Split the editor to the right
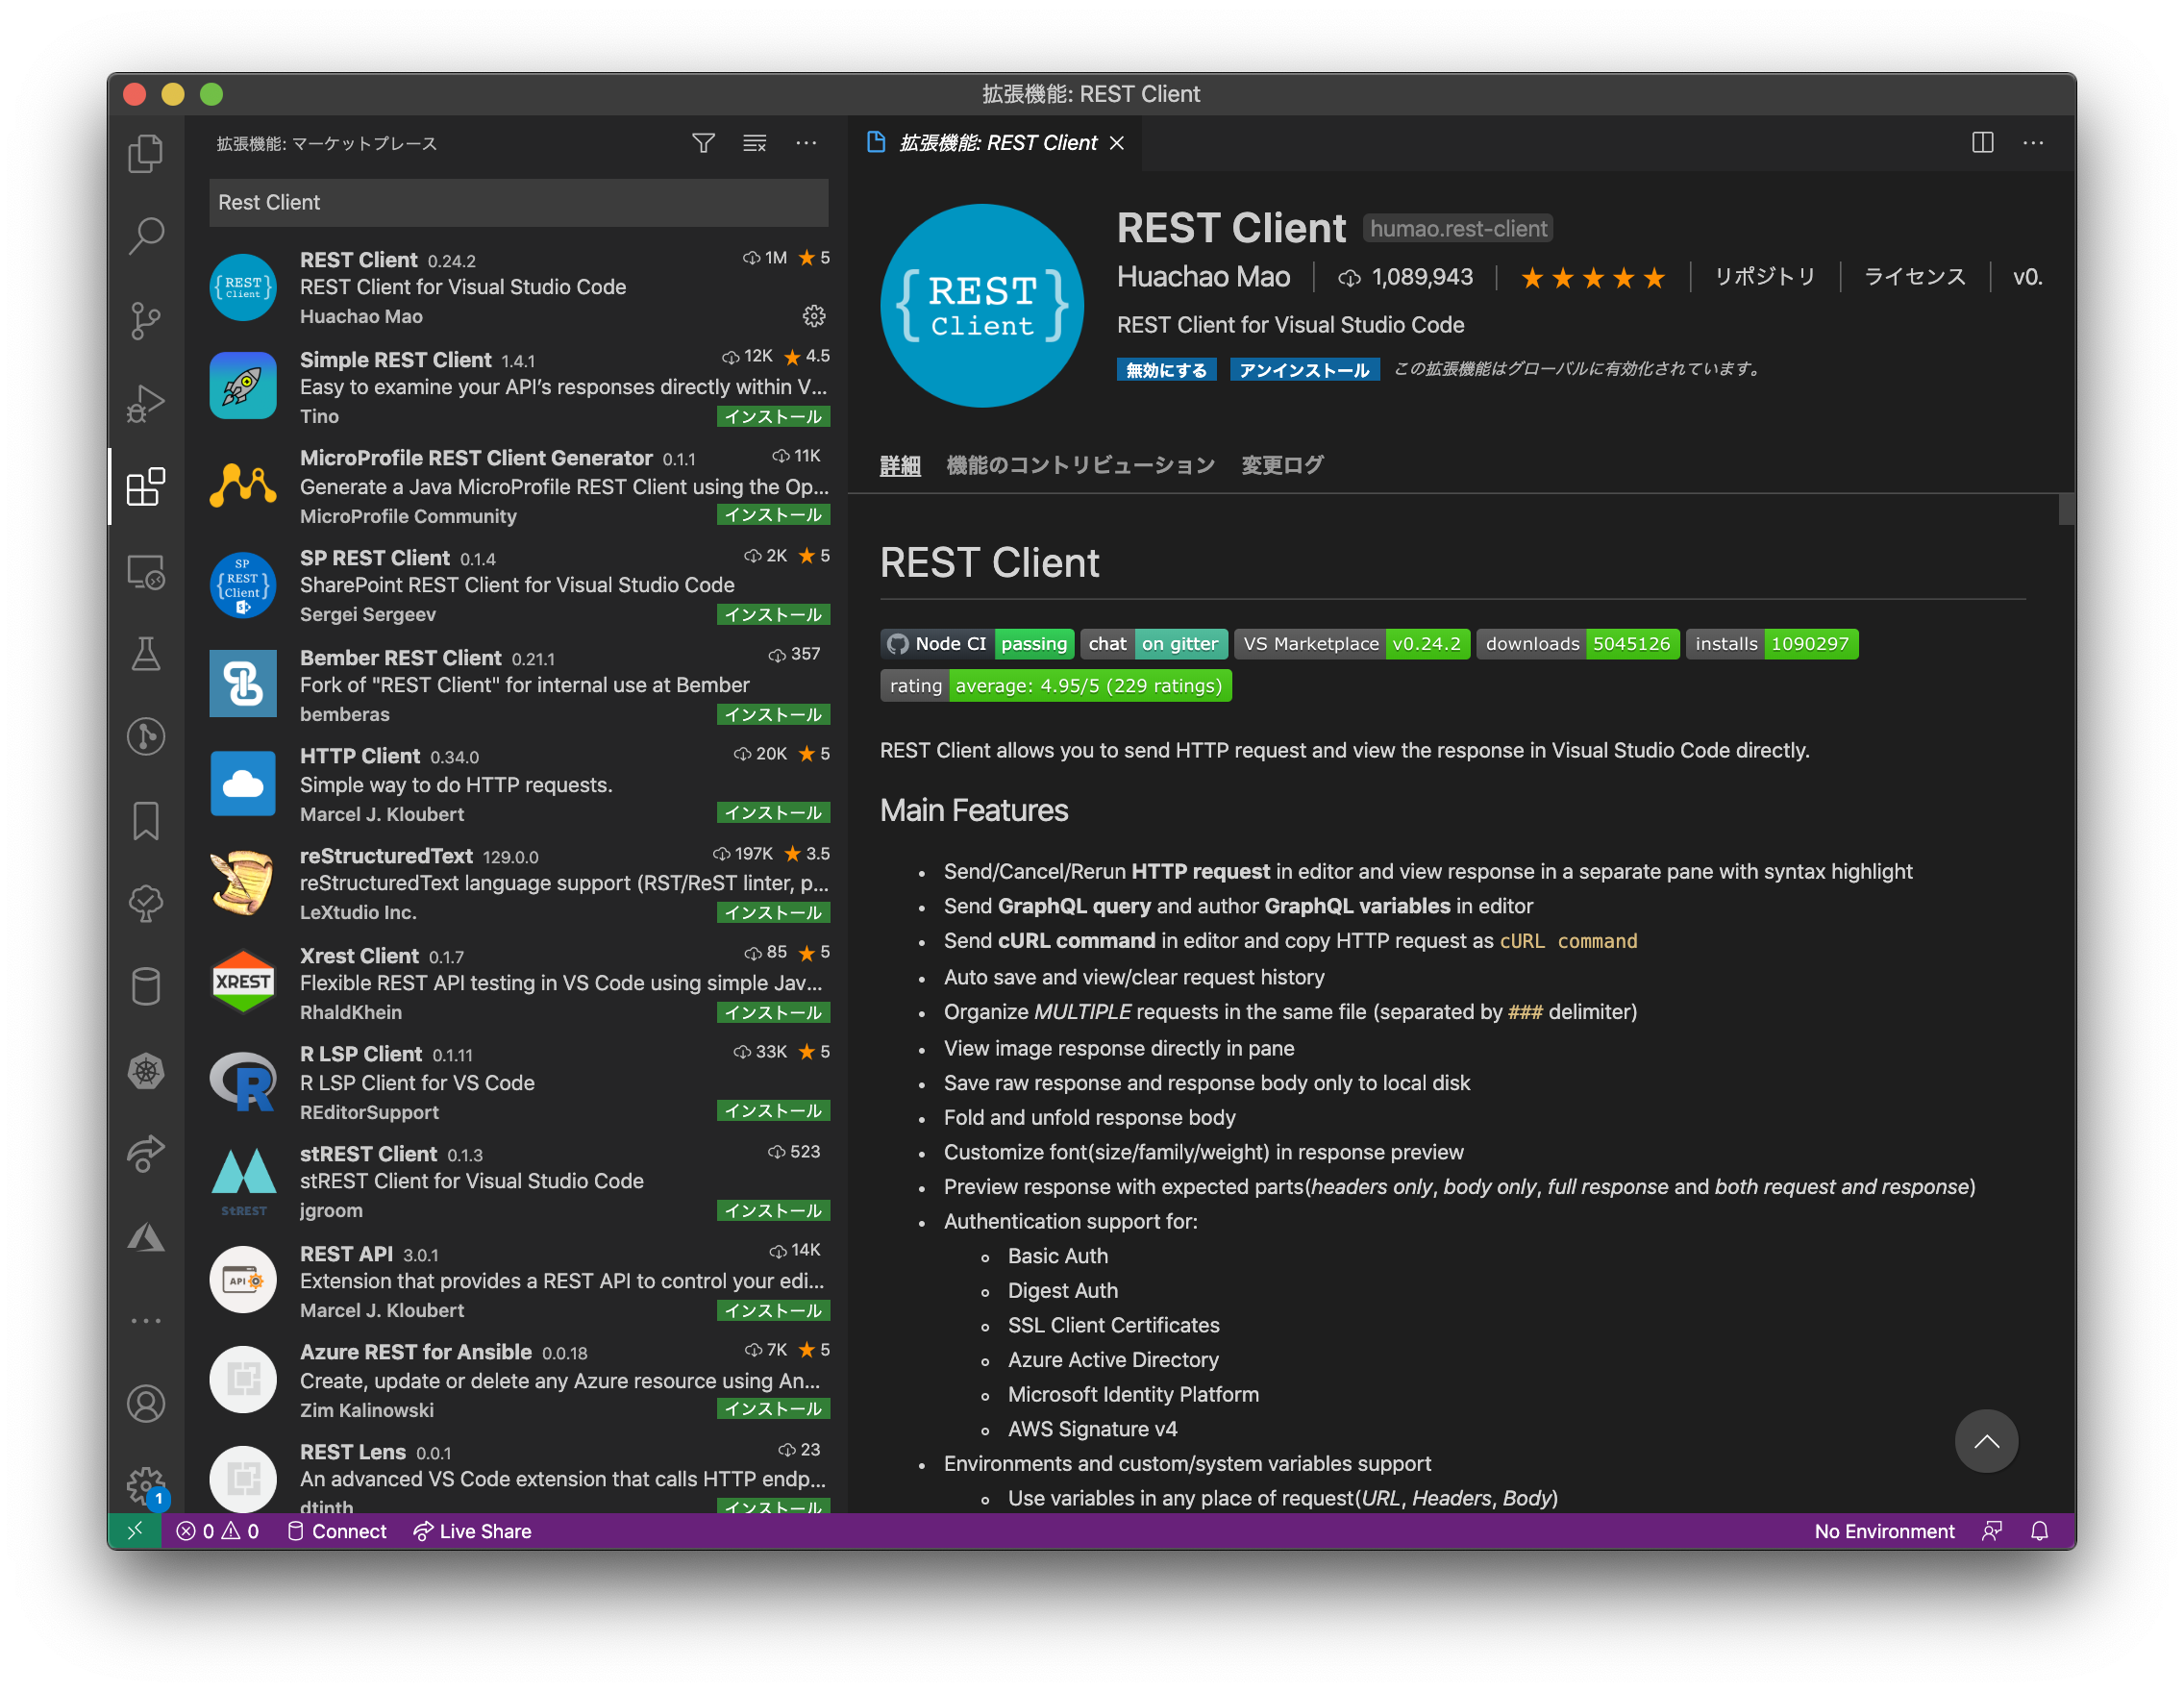2184x1692 pixels. [1982, 143]
